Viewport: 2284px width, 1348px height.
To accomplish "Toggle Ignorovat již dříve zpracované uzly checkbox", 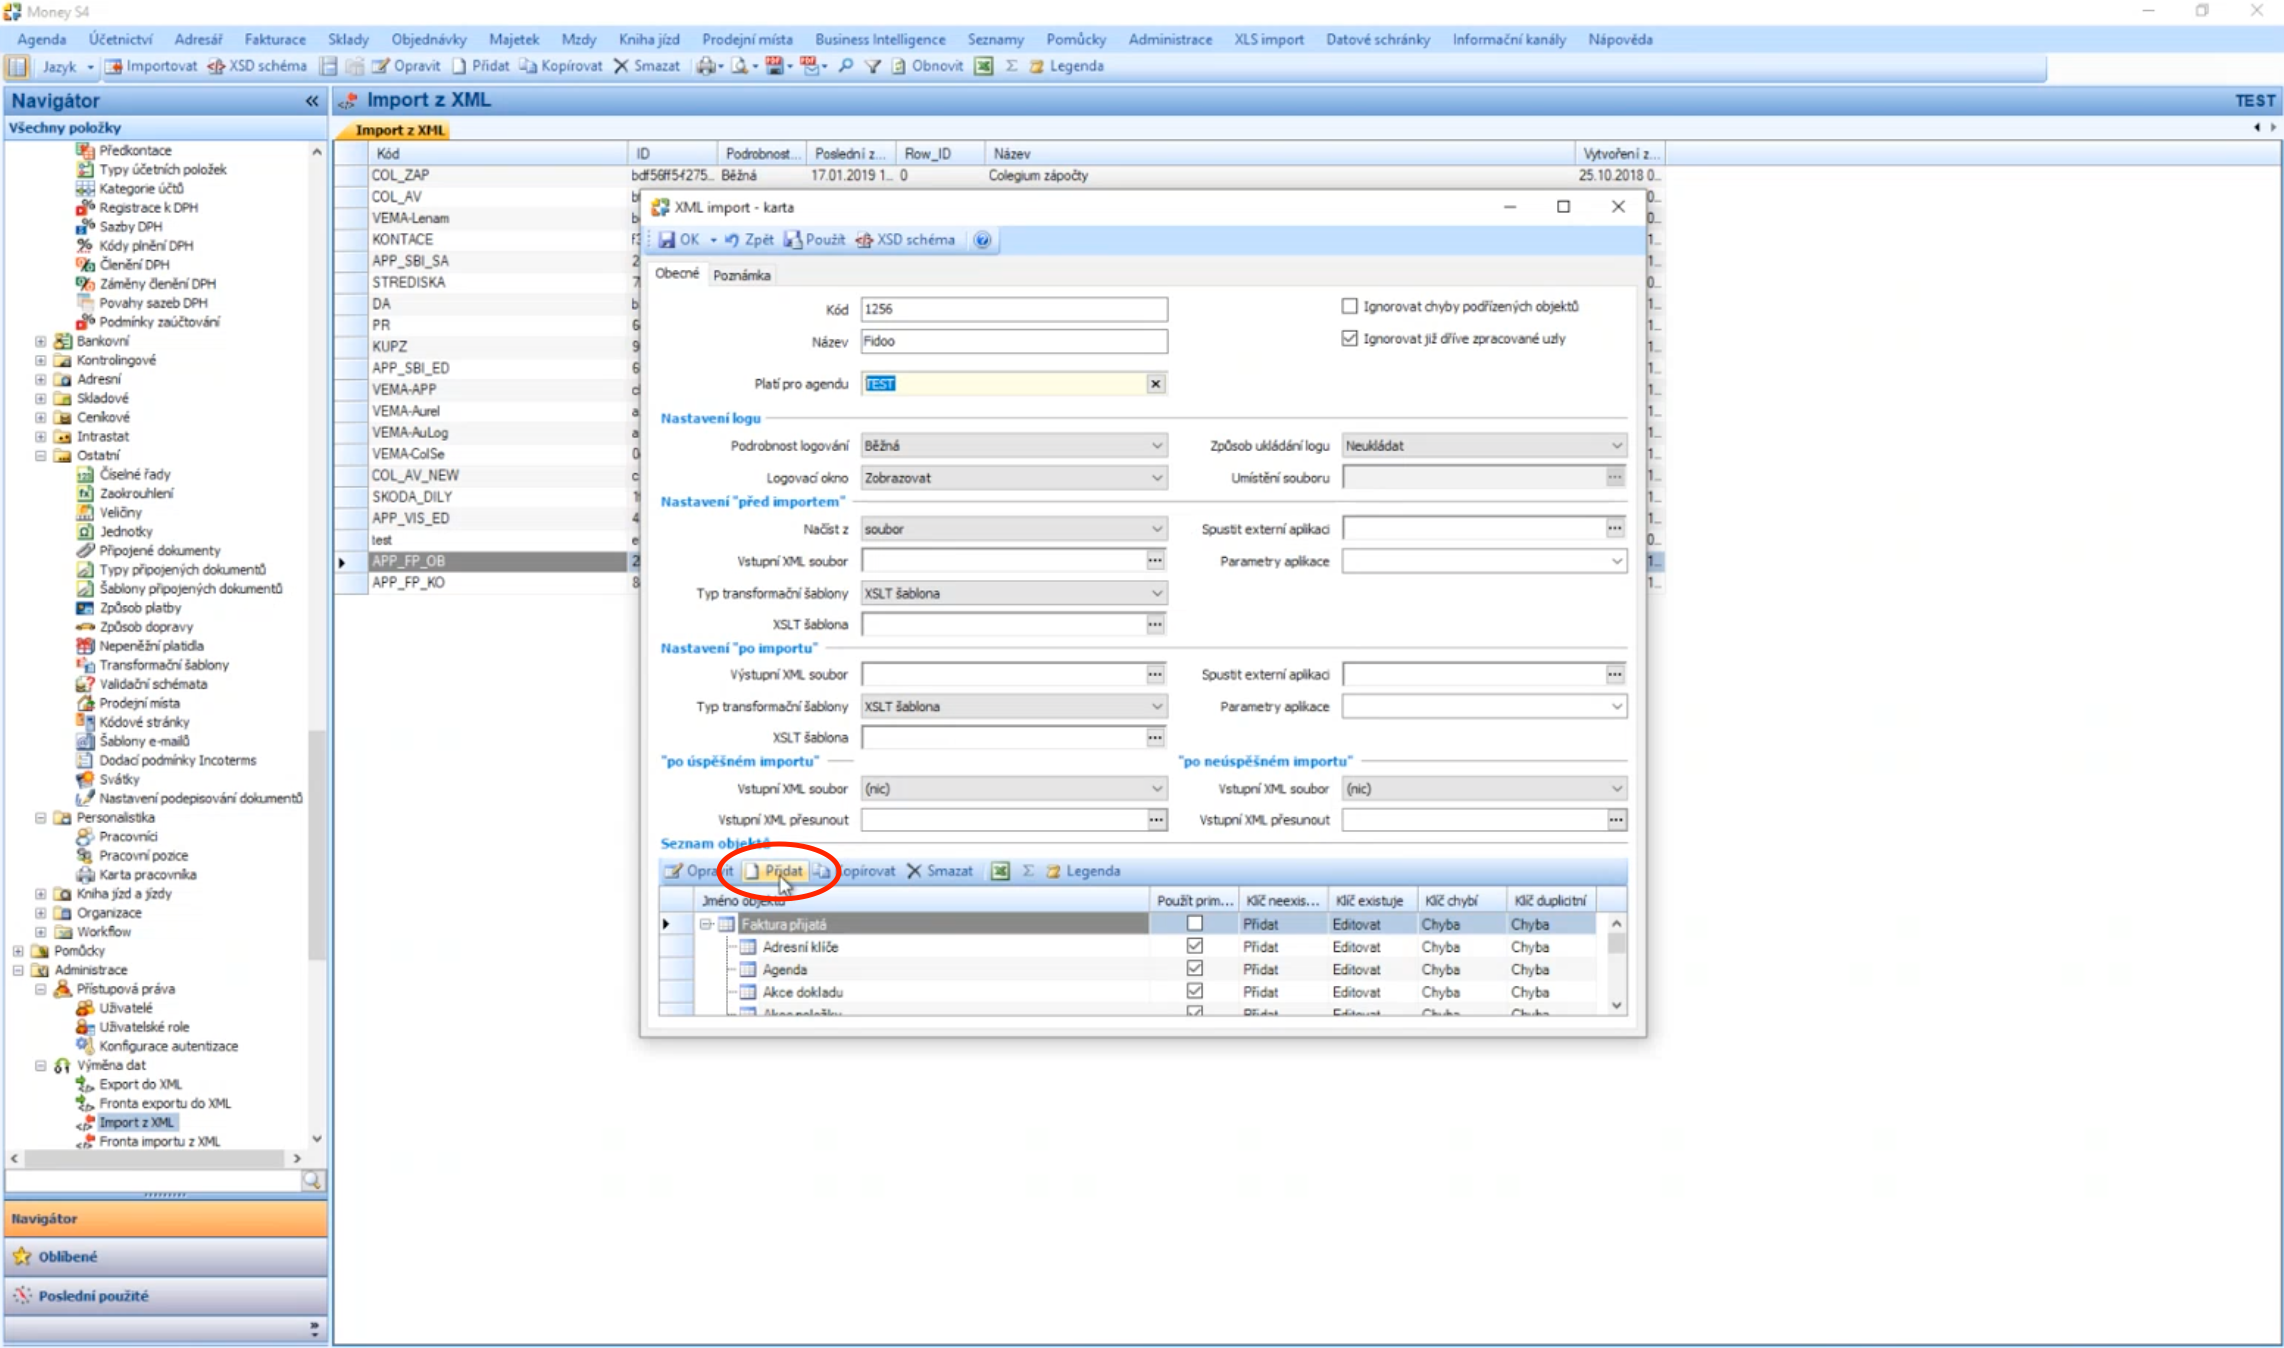I will (x=1350, y=338).
